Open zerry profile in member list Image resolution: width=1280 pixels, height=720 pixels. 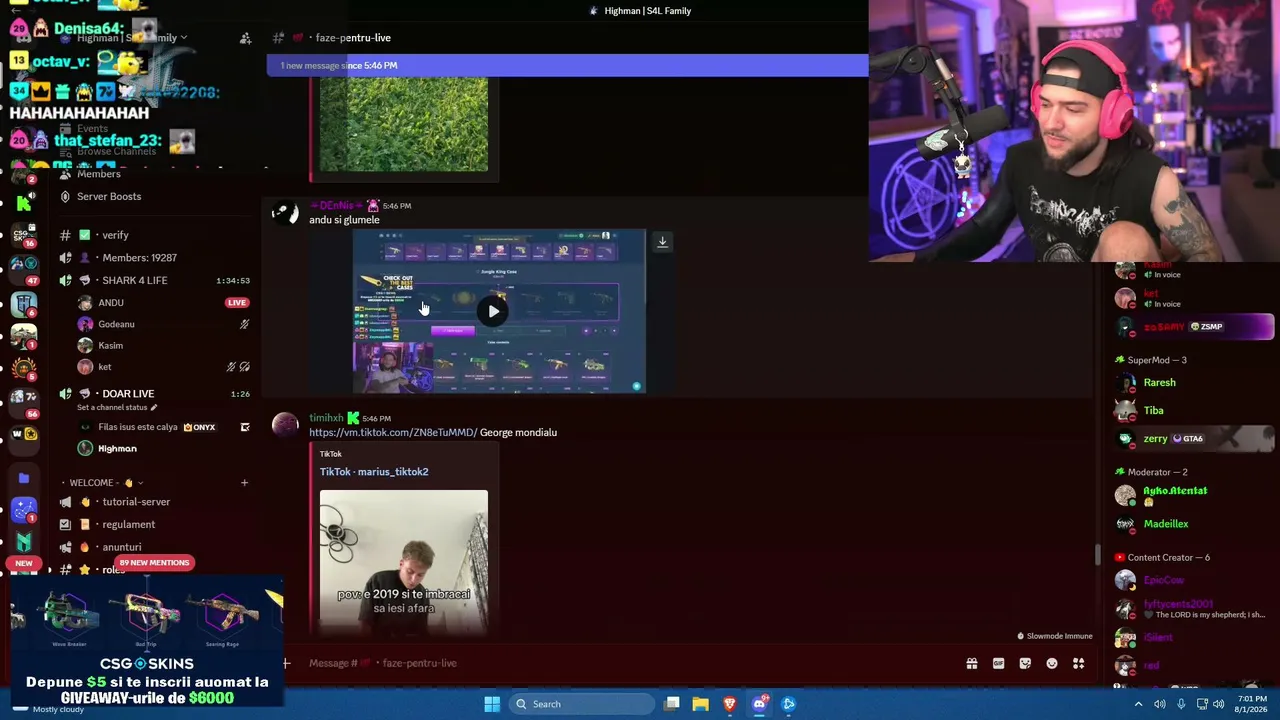click(1194, 438)
